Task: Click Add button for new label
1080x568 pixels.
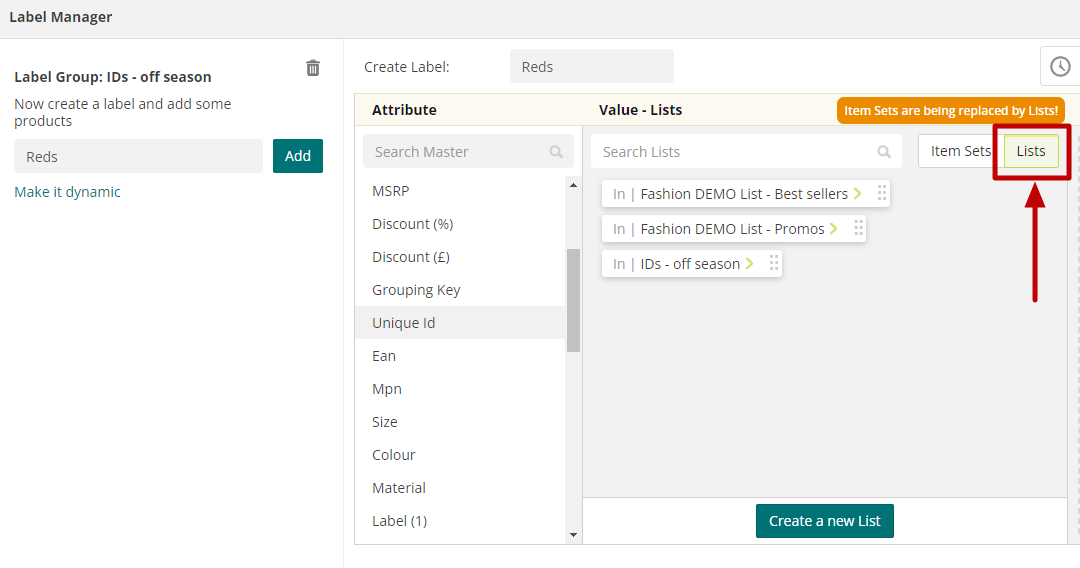Action: click(x=298, y=156)
